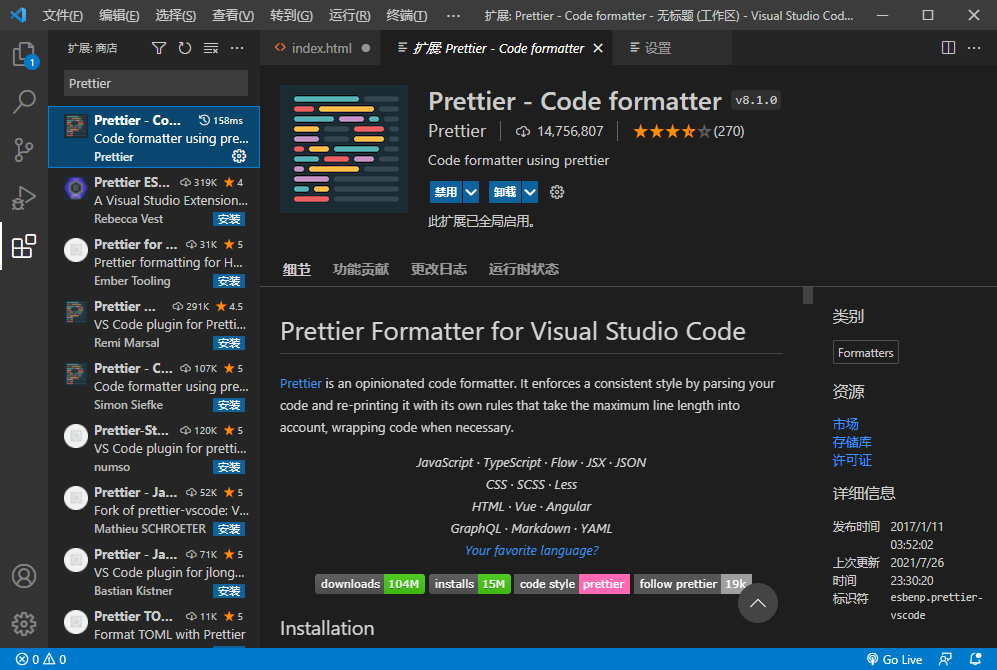Open the 文件(F) menu
997x670 pixels.
(62, 15)
